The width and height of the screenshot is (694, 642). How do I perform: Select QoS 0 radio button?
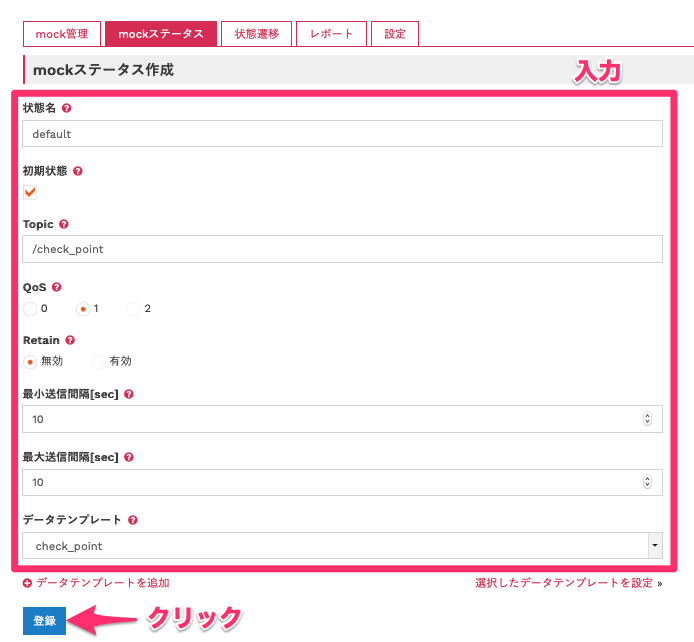click(30, 309)
